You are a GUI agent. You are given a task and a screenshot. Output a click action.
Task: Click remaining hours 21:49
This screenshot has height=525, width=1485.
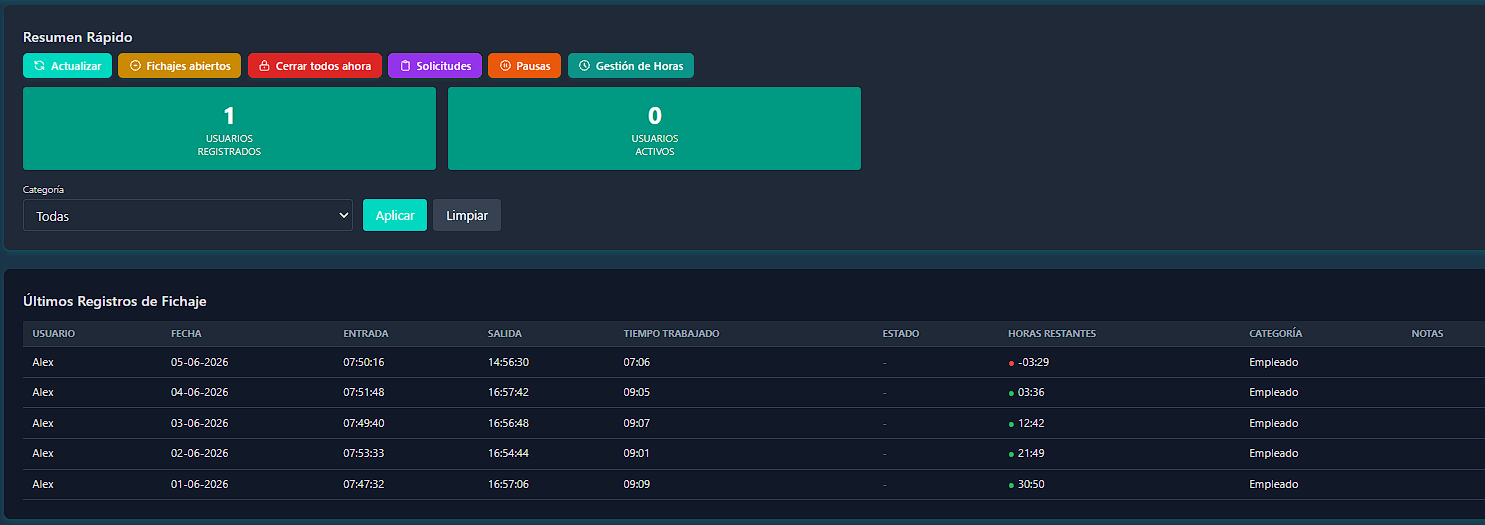[x=1031, y=453]
